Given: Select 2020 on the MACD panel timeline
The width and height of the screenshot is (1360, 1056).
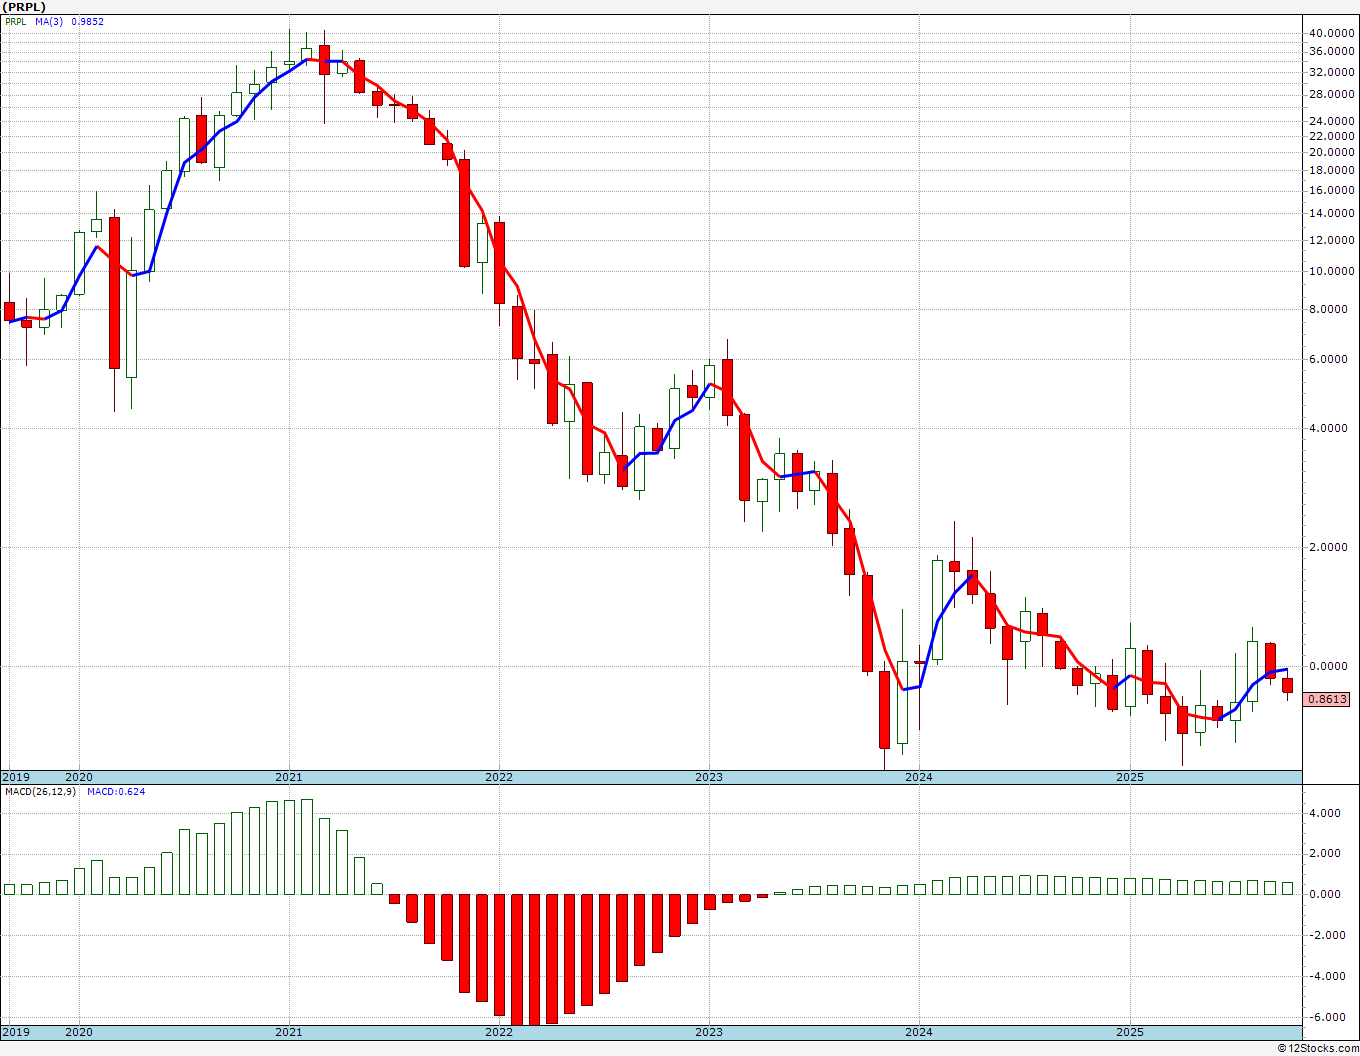Looking at the screenshot, I should click(79, 1032).
